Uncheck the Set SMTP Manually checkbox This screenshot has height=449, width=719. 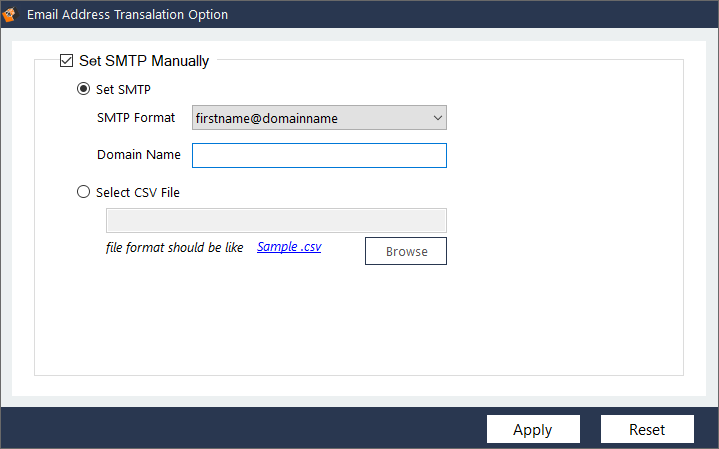(x=66, y=61)
